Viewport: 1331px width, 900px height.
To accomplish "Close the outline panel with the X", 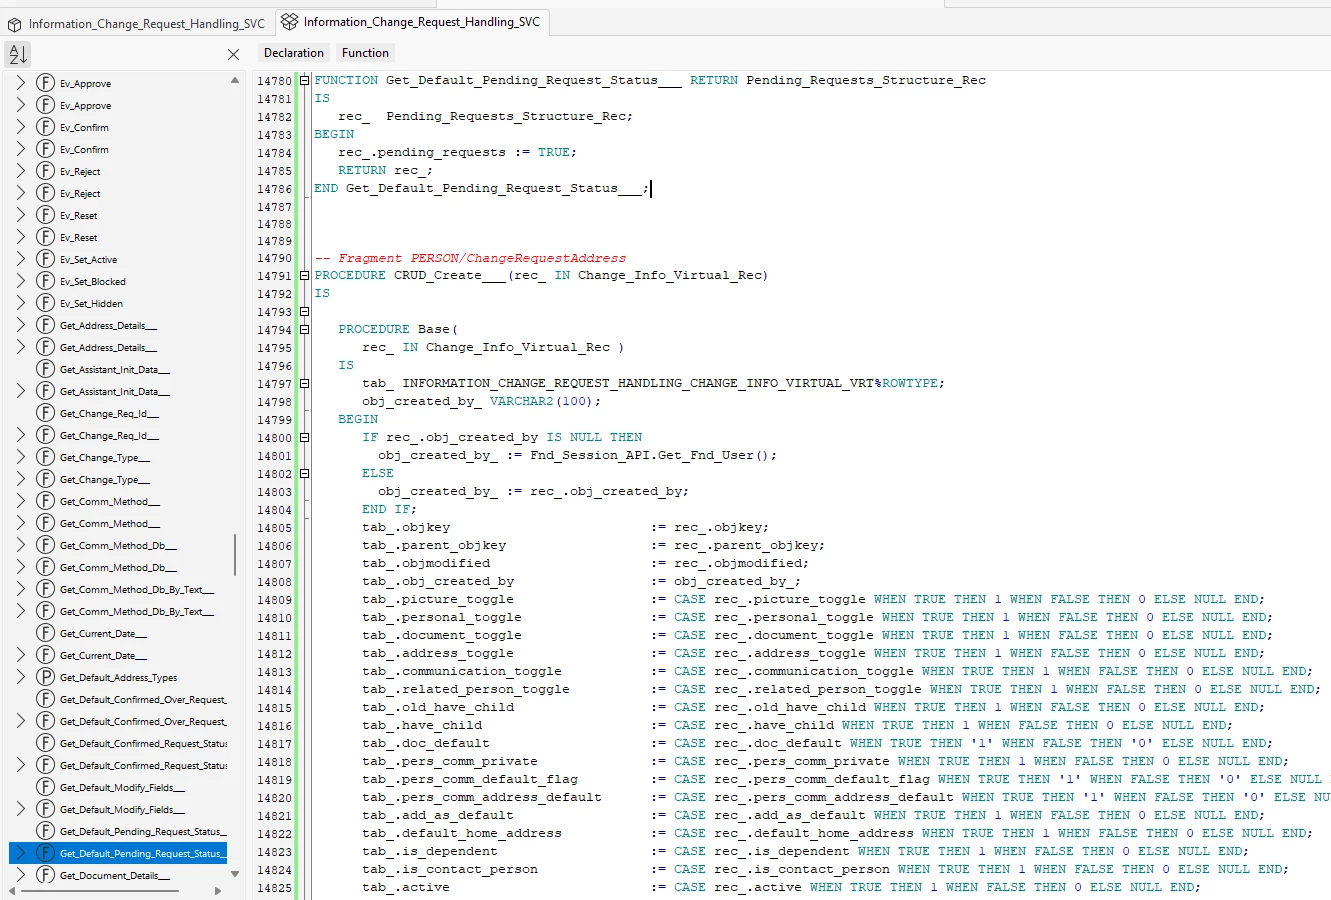I will coord(233,55).
